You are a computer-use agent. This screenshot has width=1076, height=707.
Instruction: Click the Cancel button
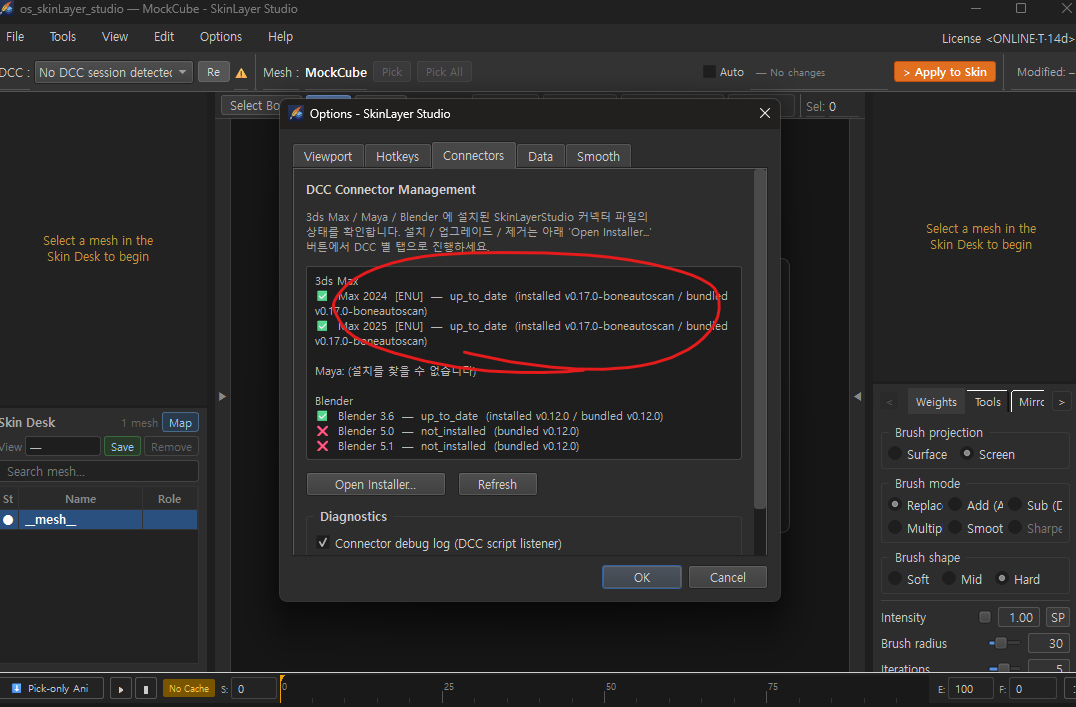click(x=727, y=577)
